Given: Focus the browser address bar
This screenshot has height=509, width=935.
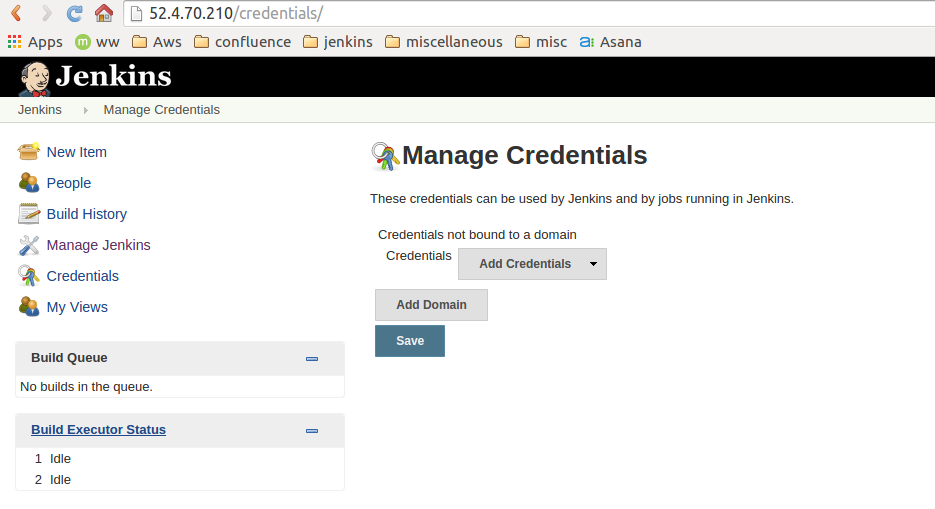Looking at the screenshot, I should [x=531, y=13].
